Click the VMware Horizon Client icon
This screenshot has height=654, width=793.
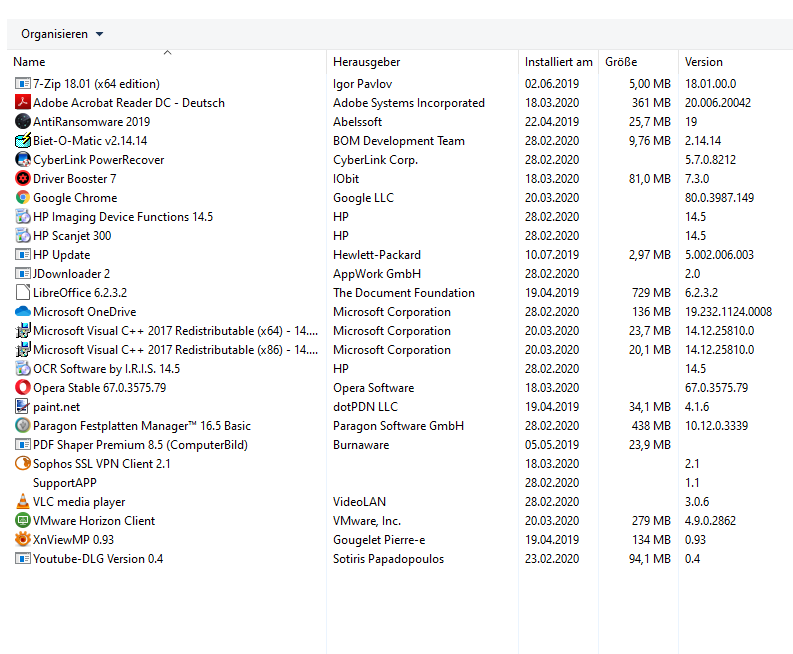pos(23,521)
